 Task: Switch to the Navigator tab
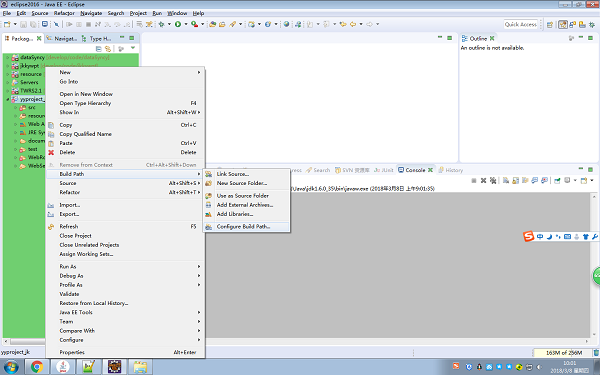[62, 39]
